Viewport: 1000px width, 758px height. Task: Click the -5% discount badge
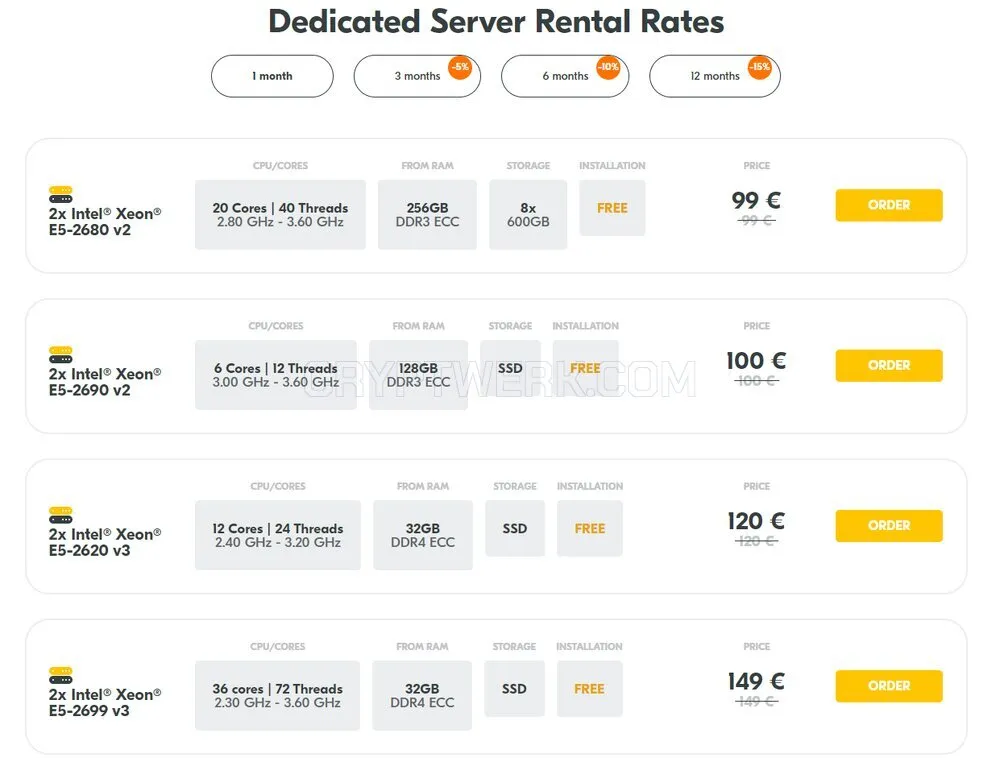[x=460, y=67]
